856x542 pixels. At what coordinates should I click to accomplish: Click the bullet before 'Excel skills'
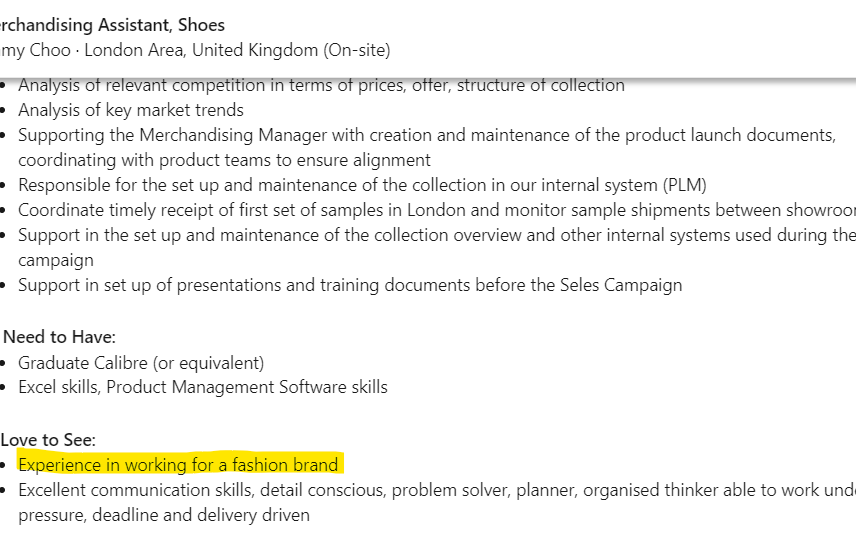coord(3,388)
